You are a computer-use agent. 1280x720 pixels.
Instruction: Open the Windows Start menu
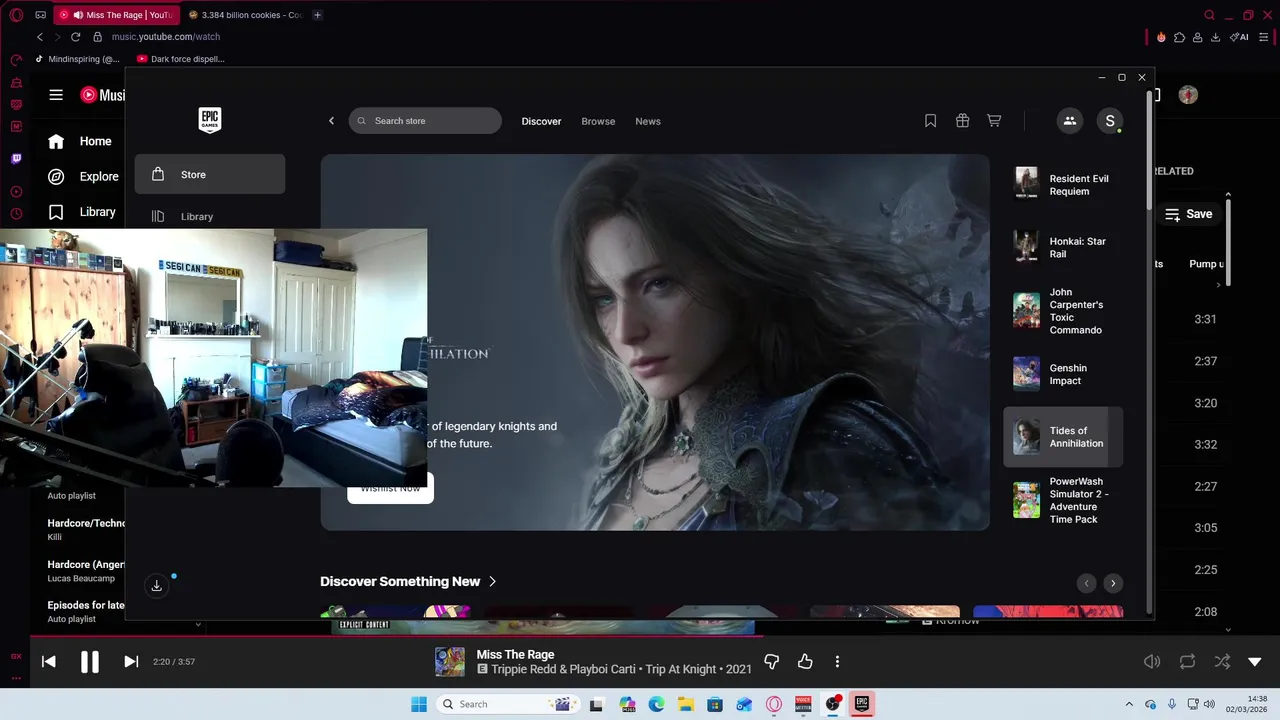[418, 704]
